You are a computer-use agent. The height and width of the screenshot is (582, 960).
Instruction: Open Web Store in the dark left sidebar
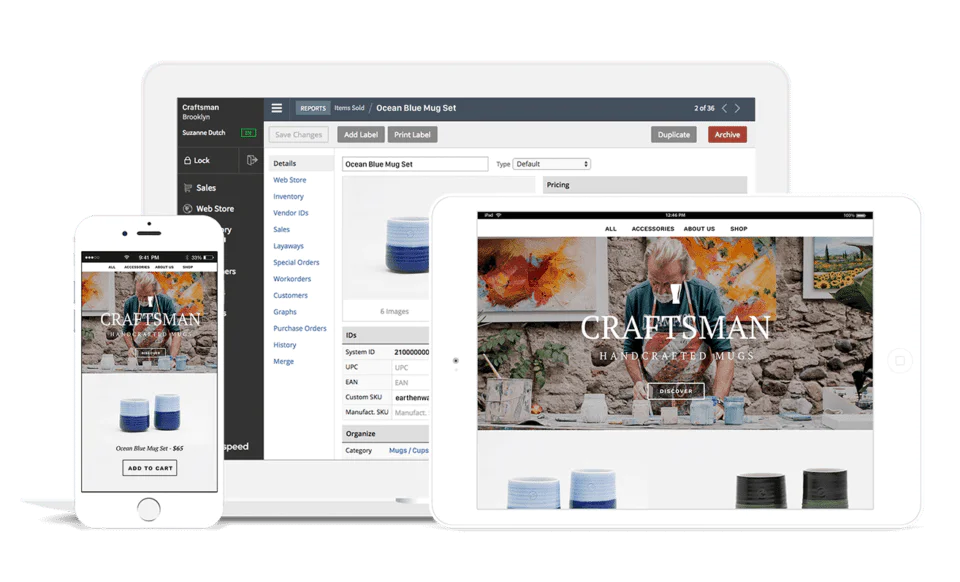208,209
